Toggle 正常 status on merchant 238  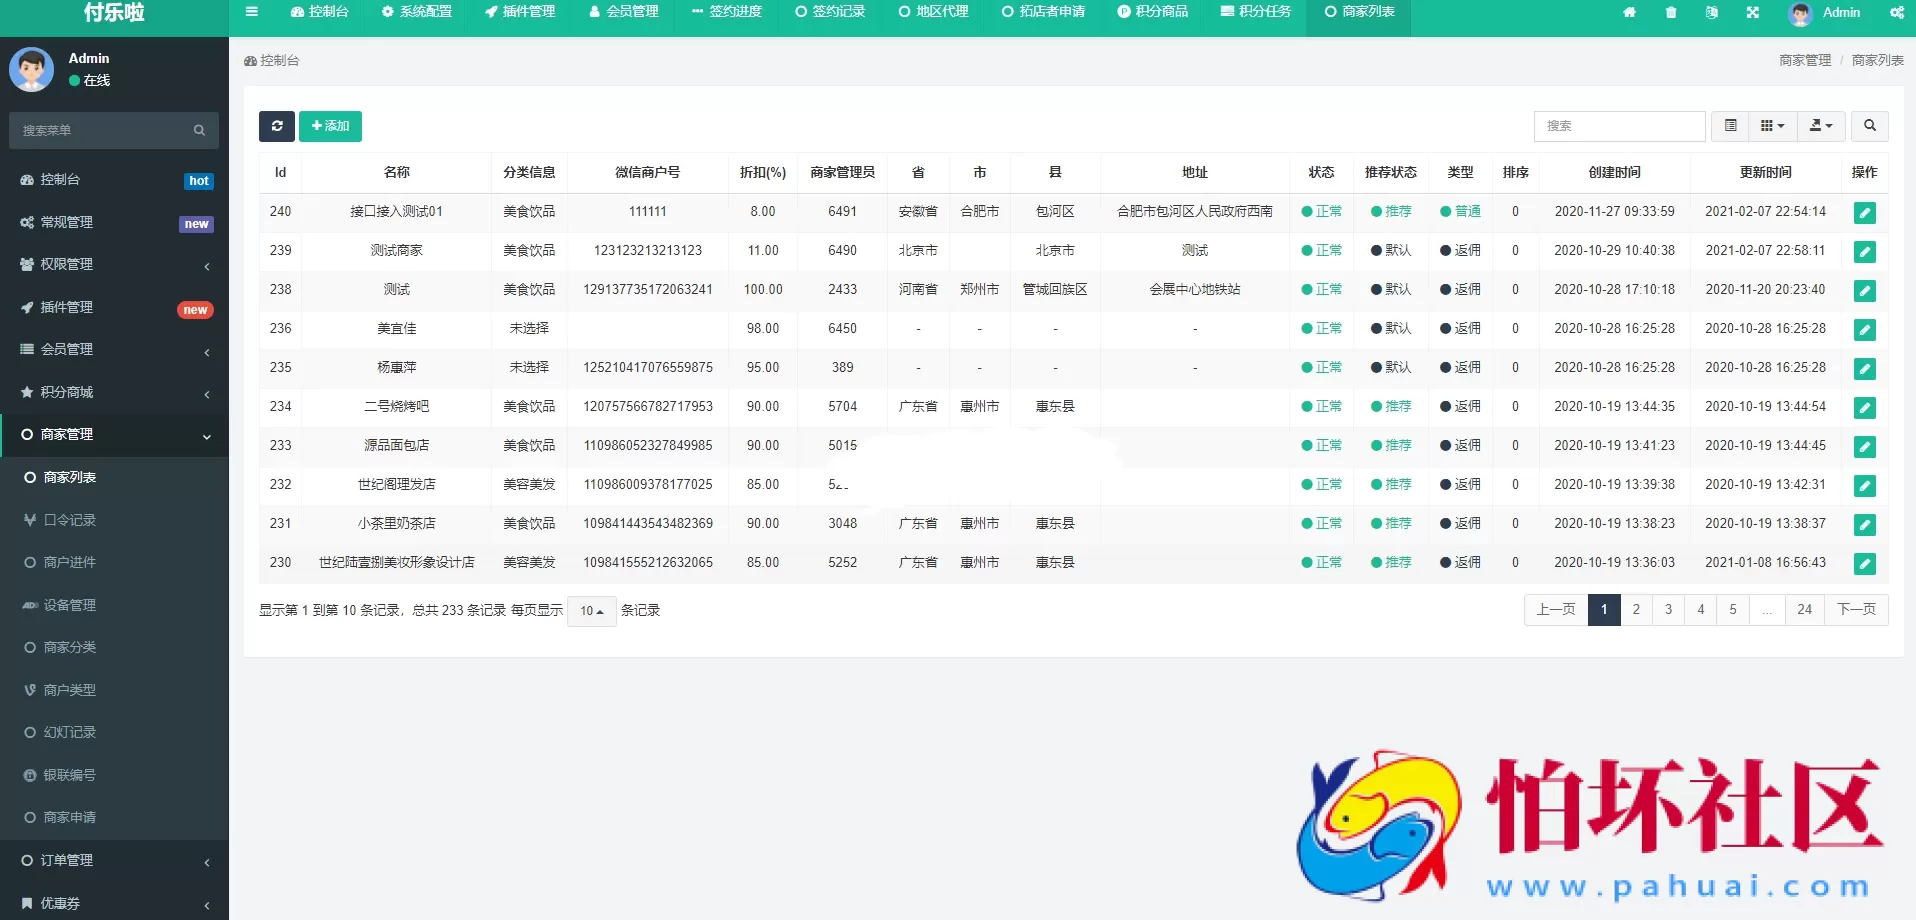coord(1321,289)
